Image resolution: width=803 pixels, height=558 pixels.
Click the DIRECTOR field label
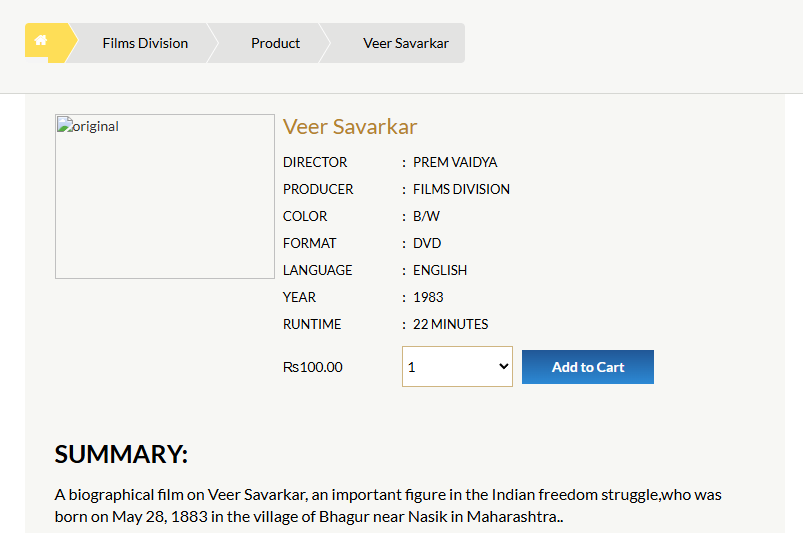click(315, 162)
